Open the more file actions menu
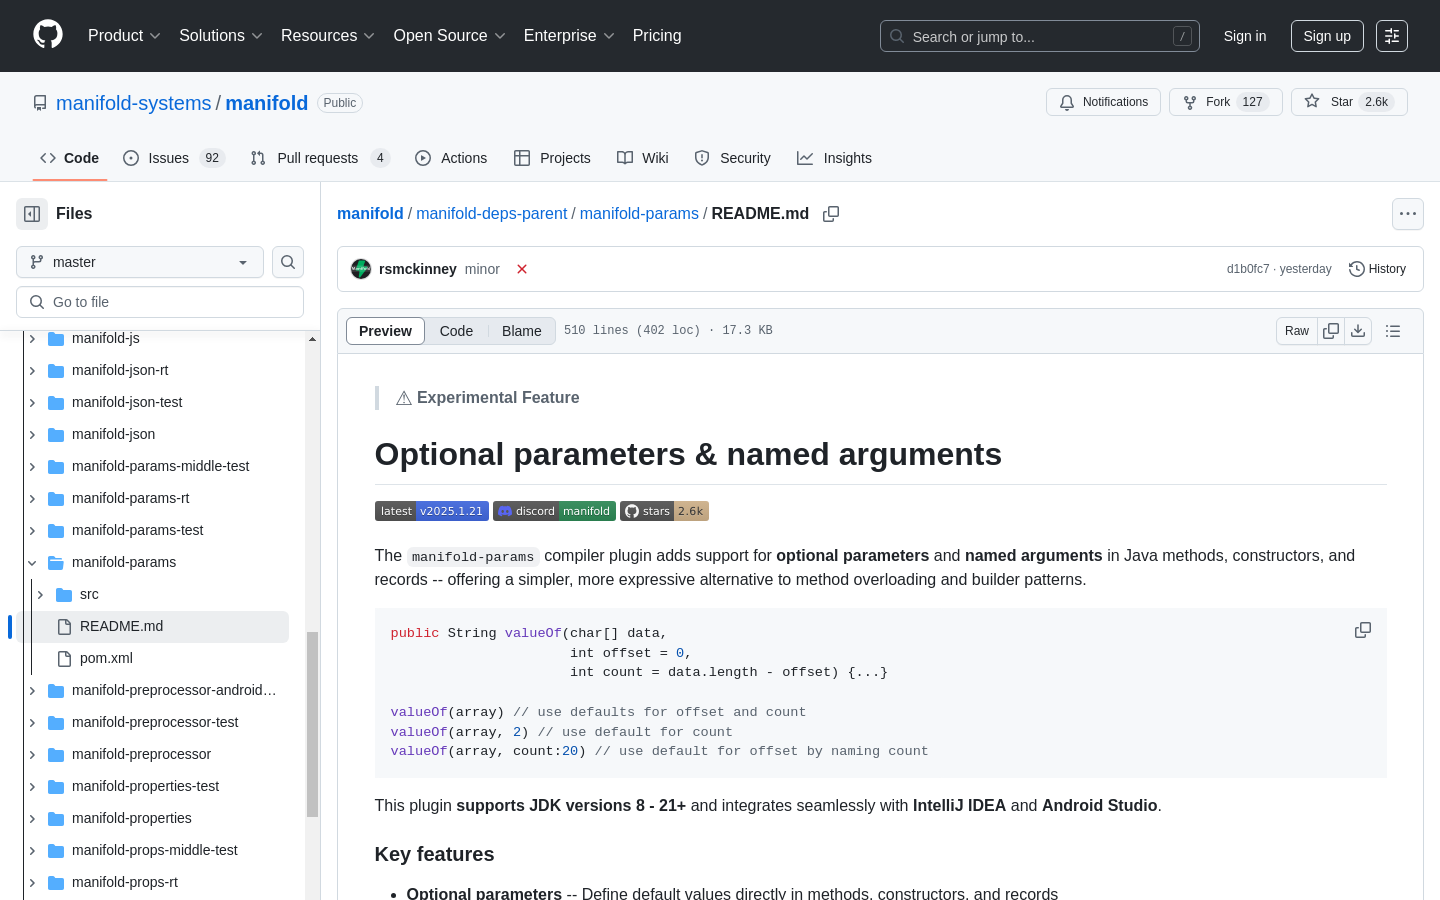Viewport: 1440px width, 900px height. (x=1408, y=214)
